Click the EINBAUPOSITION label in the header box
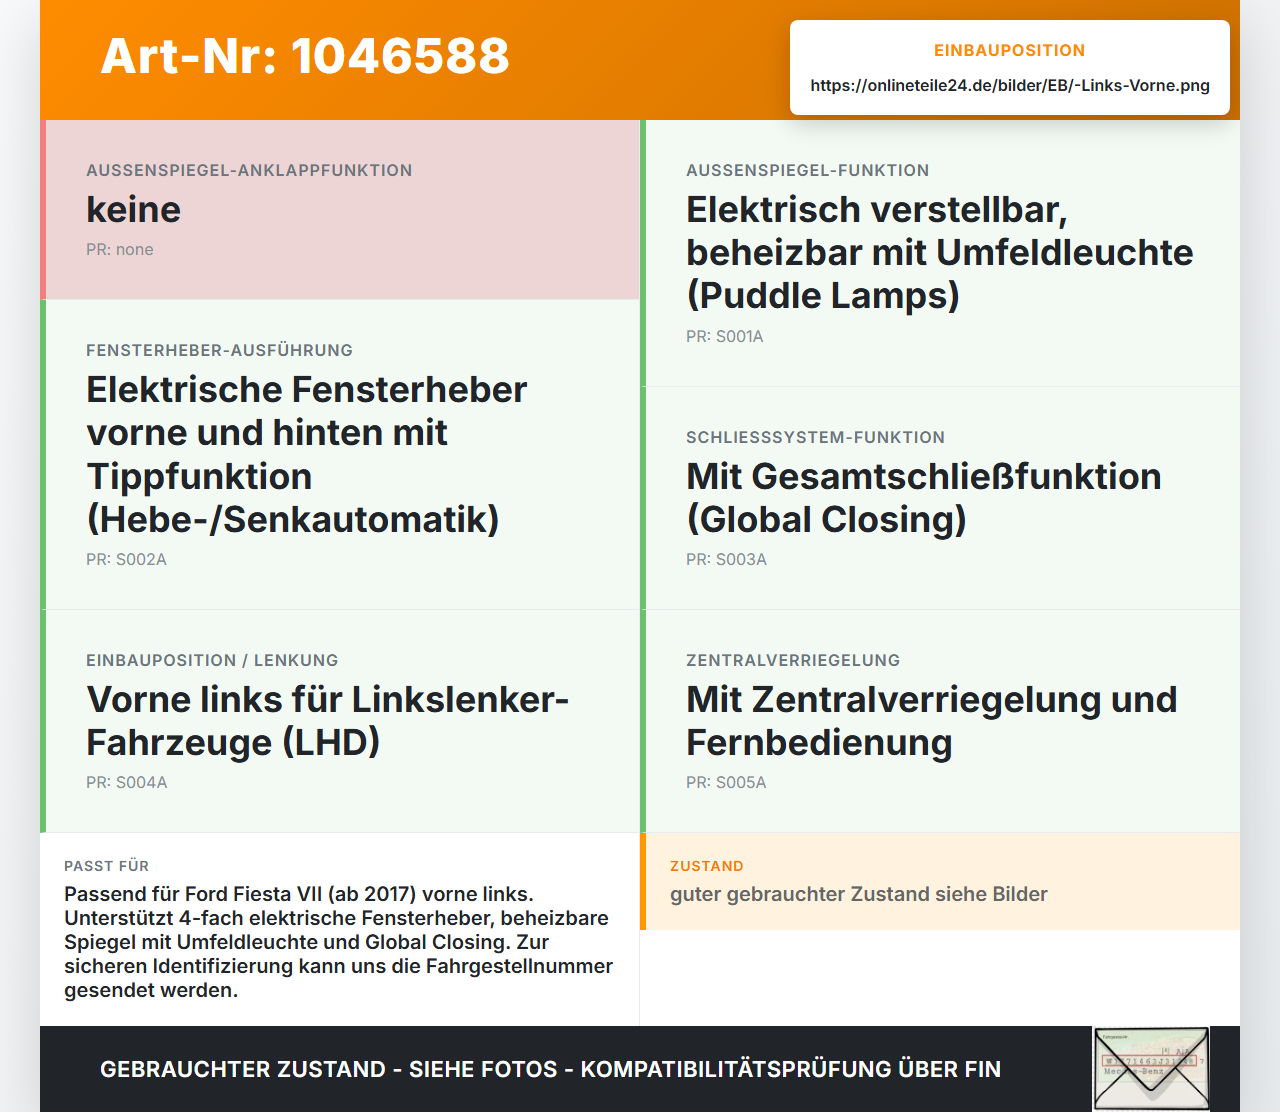Viewport: 1280px width, 1113px height. (1009, 50)
